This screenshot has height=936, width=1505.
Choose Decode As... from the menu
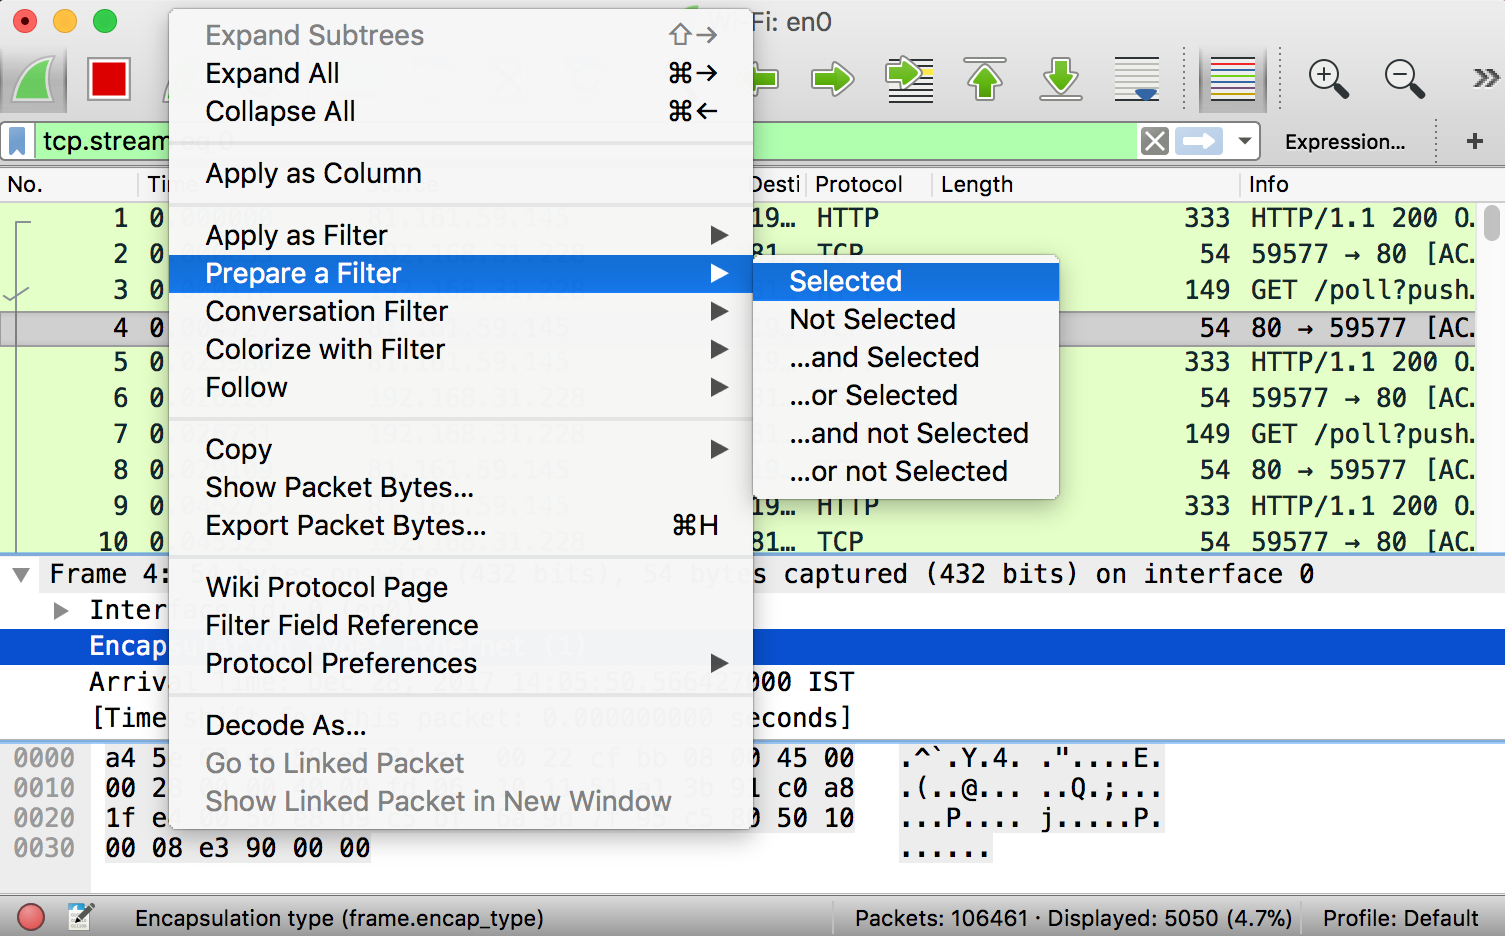[461, 726]
